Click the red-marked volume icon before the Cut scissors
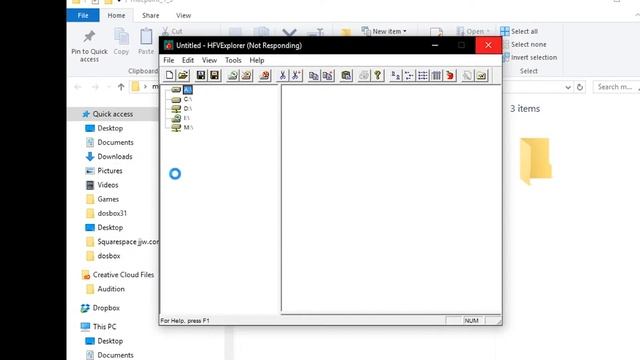 264,75
